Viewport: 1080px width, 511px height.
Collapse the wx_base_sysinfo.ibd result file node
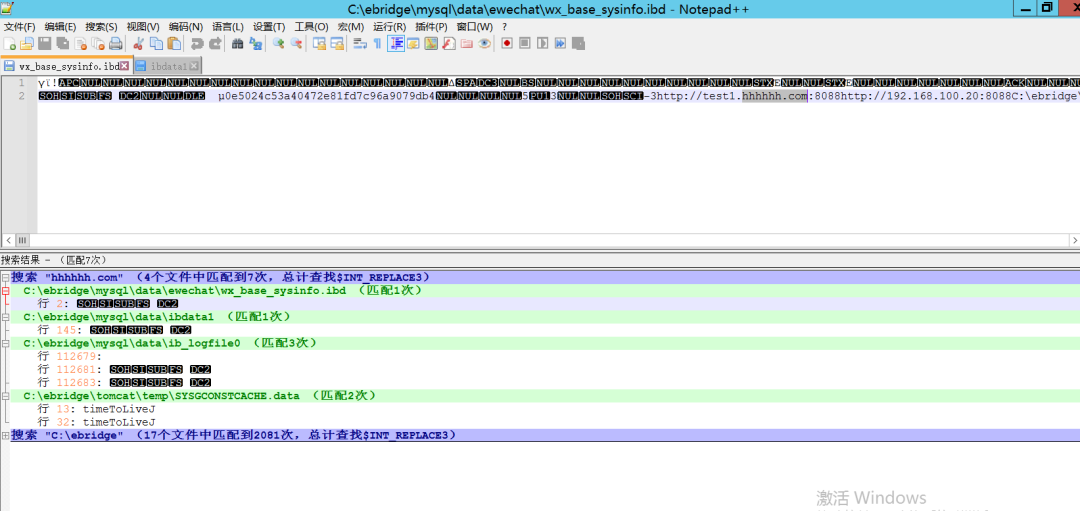(6, 291)
